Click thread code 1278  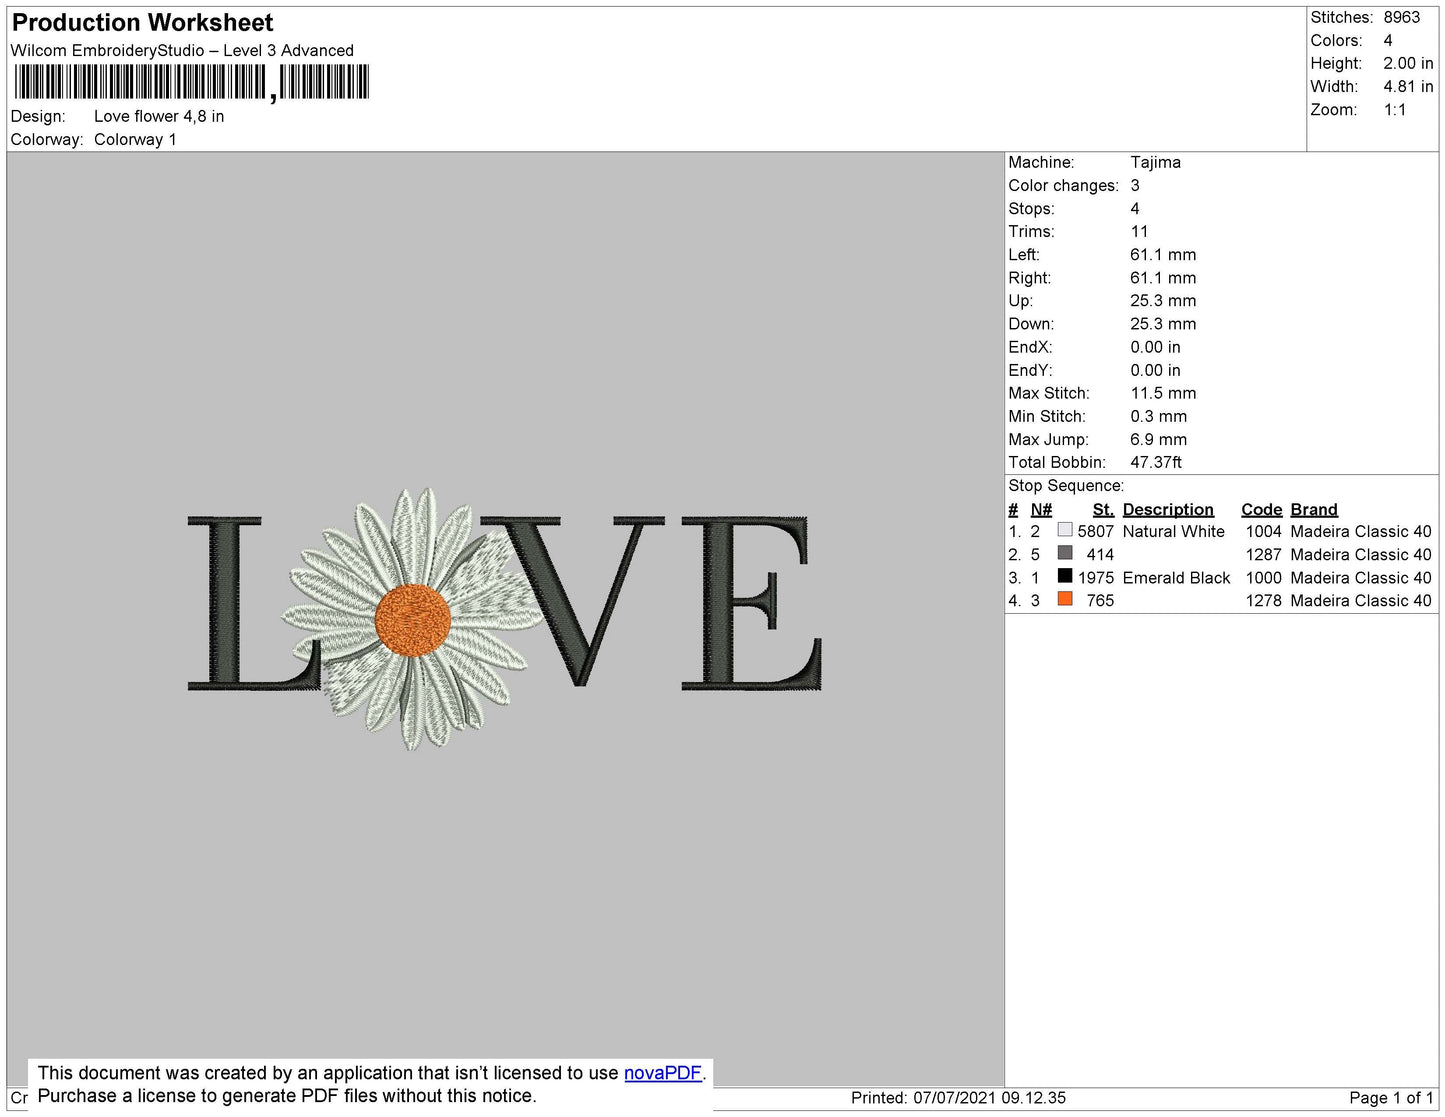(x=1263, y=600)
